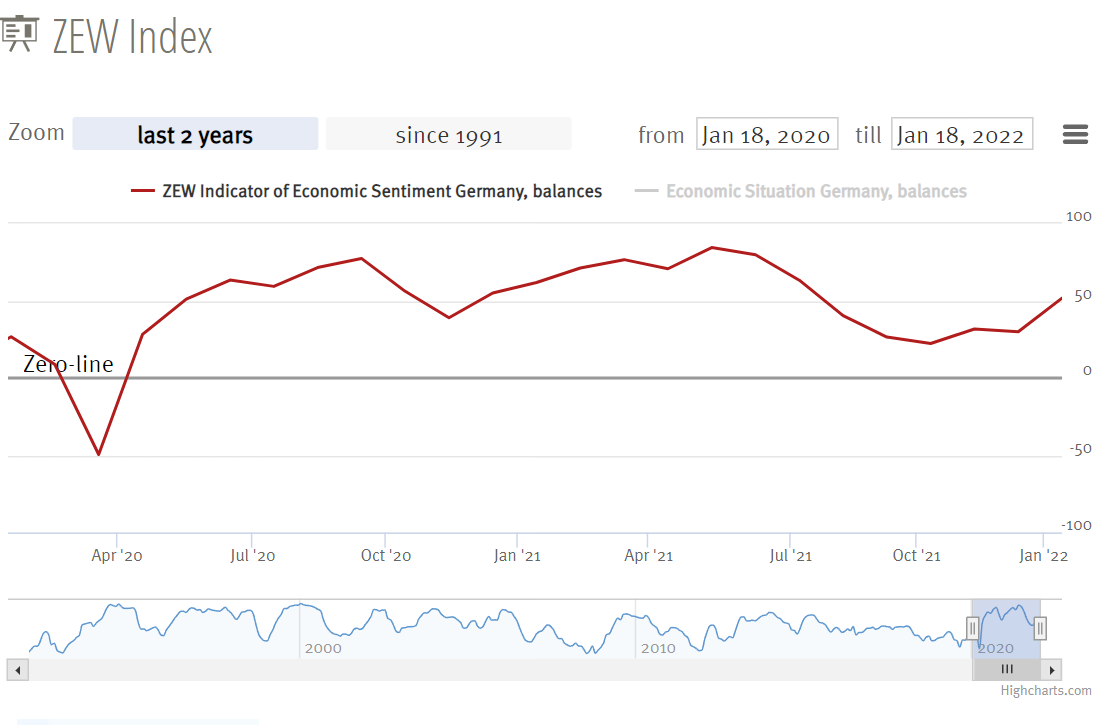This screenshot has height=725, width=1105.
Task: Show the Economic Situation Germany series
Action: 816,191
